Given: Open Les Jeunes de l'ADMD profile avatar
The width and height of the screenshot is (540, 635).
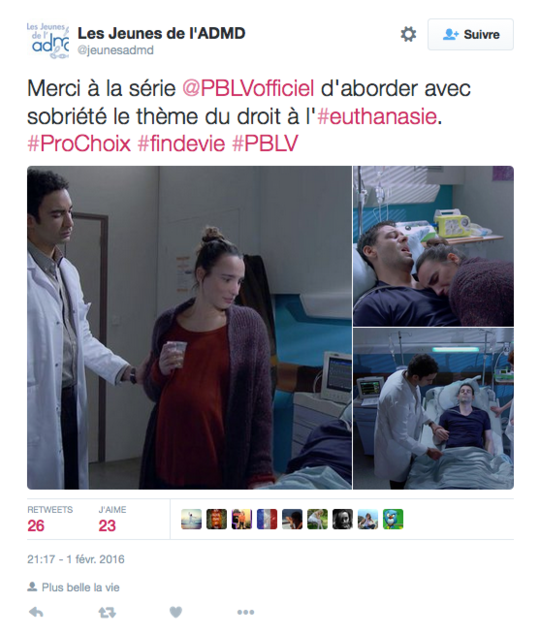Looking at the screenshot, I should coord(48,40).
